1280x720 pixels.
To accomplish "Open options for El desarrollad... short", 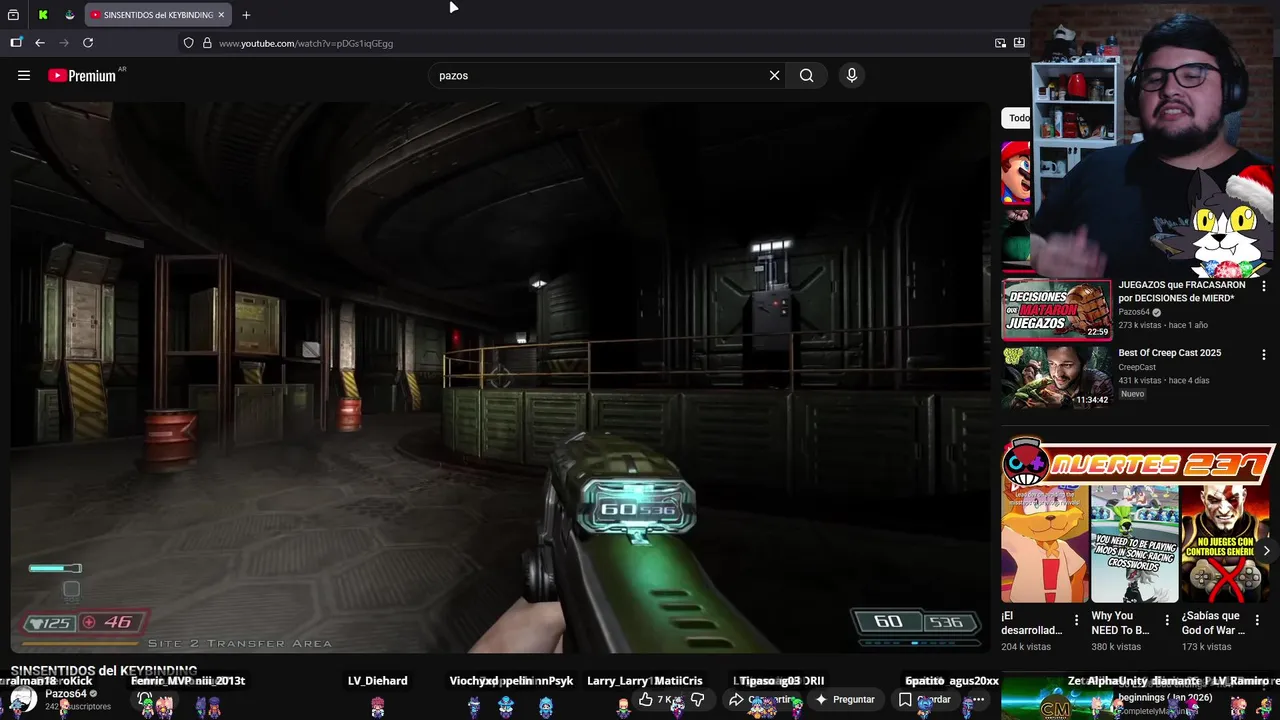I will point(1076,620).
